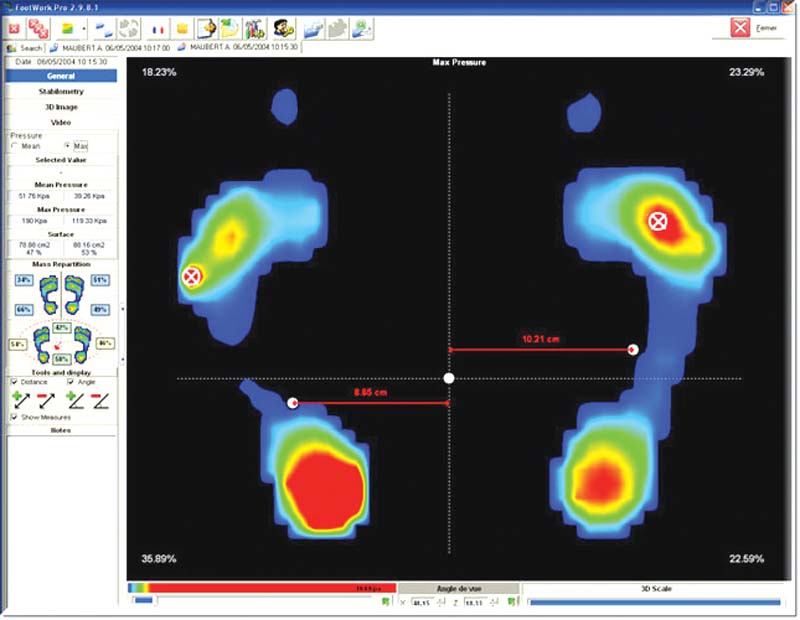Click the 3D Scale slider bar
The width and height of the screenshot is (800, 620).
(654, 602)
